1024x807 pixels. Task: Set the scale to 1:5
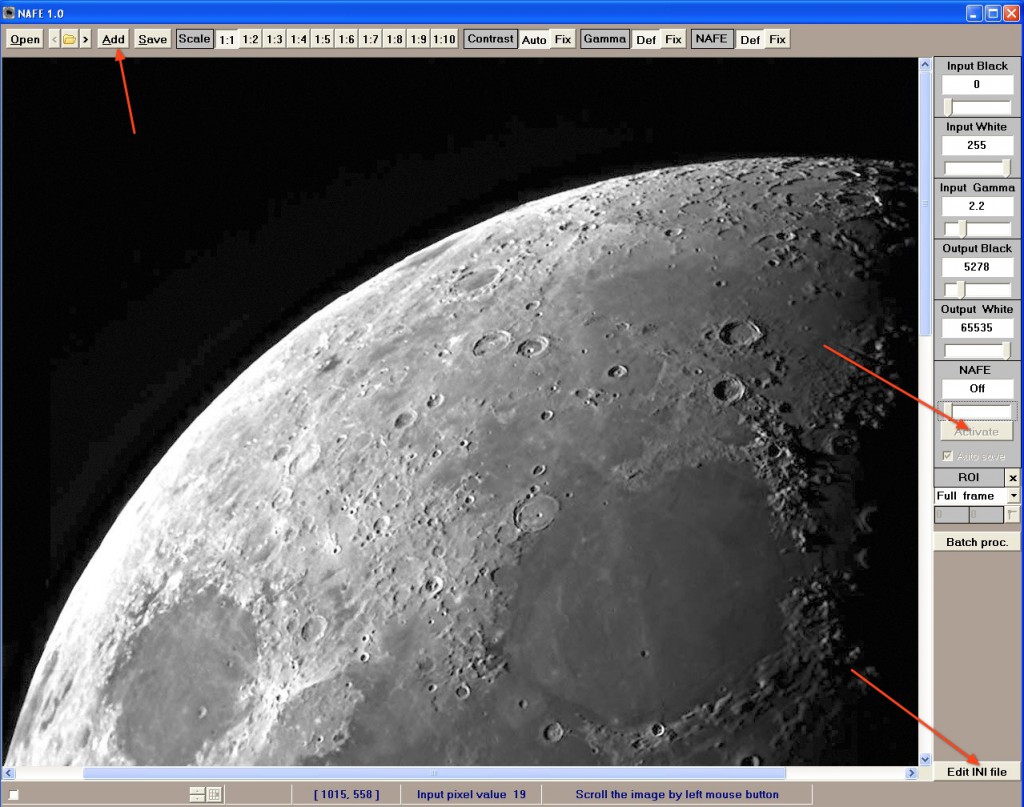point(323,39)
